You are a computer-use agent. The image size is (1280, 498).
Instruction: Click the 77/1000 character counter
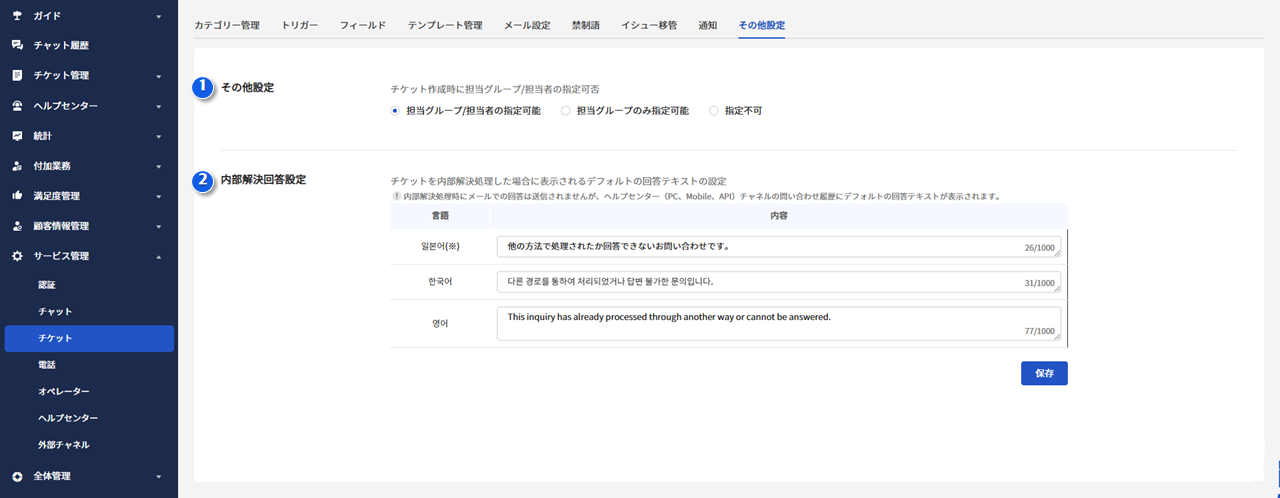pos(1040,333)
